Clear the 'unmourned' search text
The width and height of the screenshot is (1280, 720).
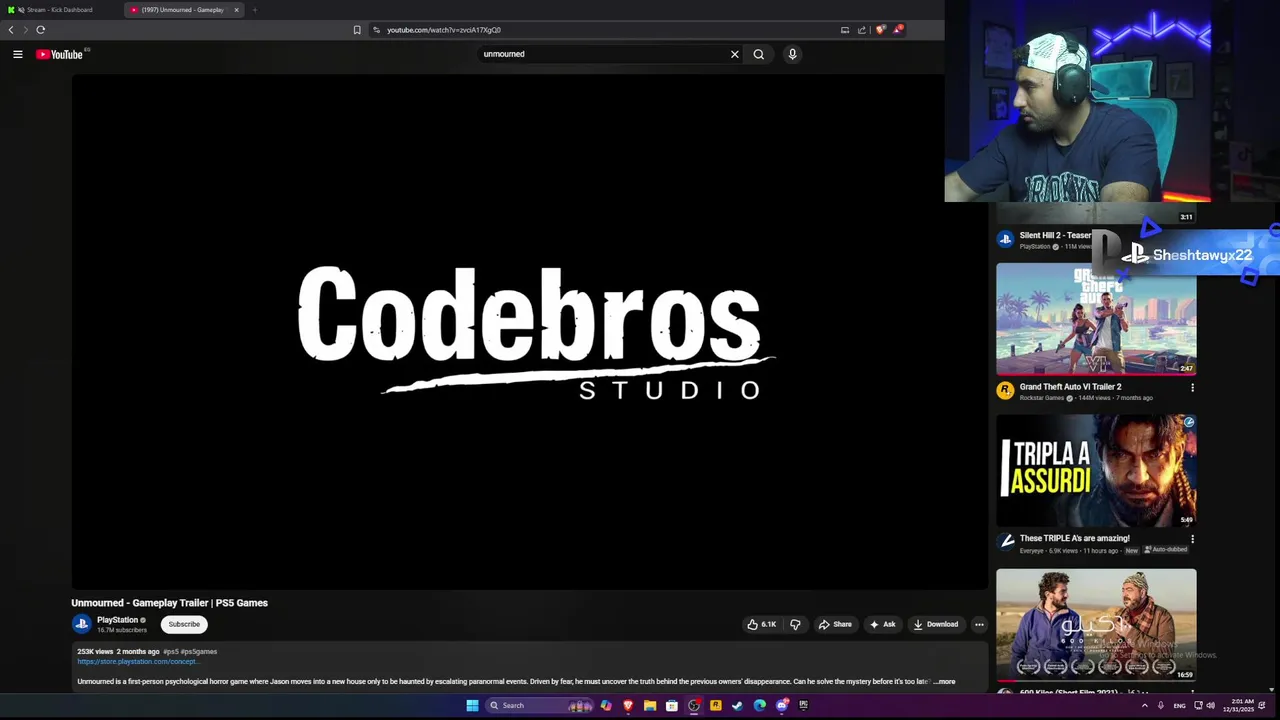coord(734,54)
